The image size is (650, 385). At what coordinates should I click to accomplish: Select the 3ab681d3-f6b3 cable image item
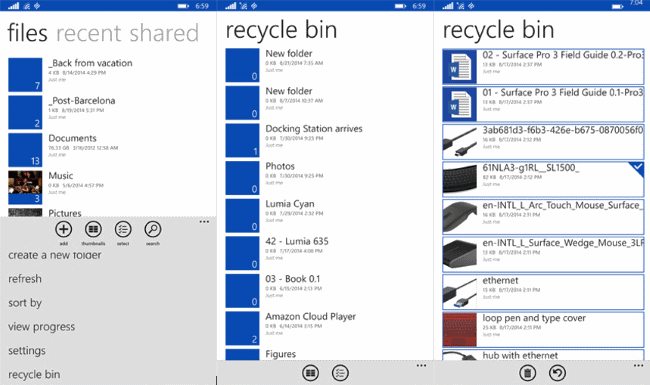(543, 142)
